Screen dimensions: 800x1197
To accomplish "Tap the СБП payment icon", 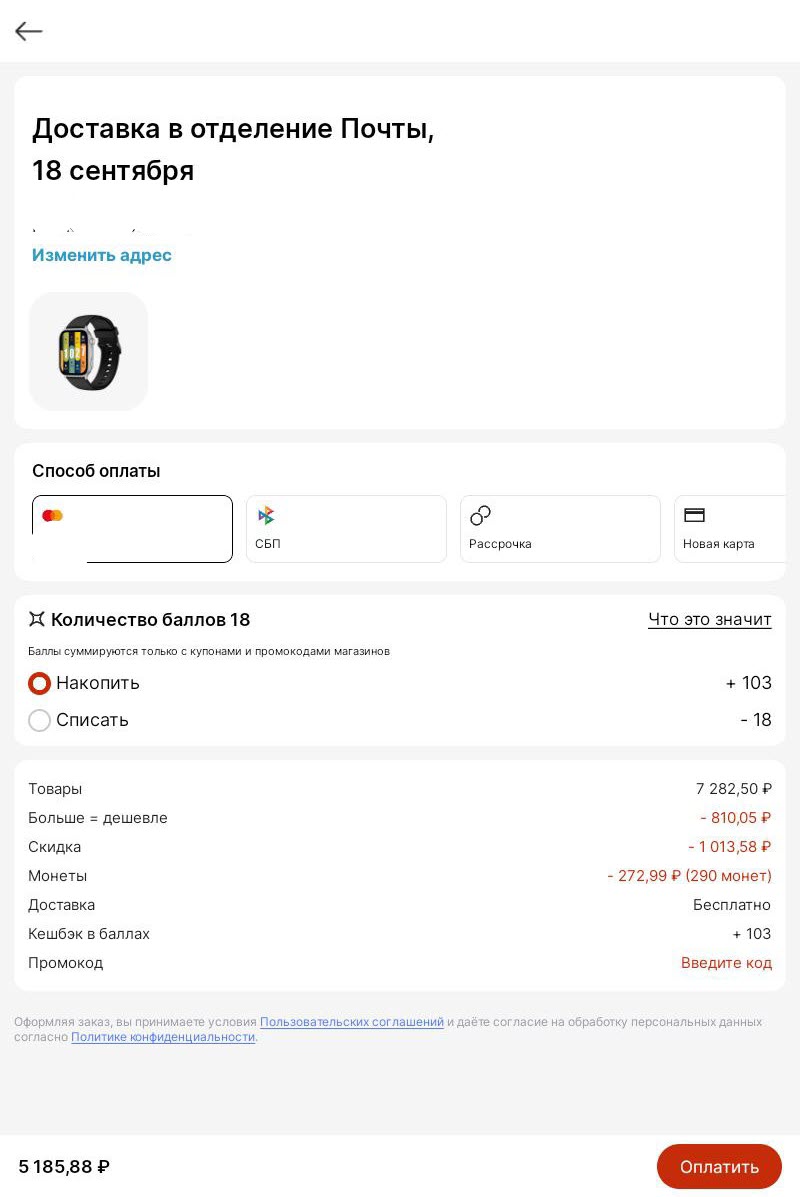I will point(266,515).
